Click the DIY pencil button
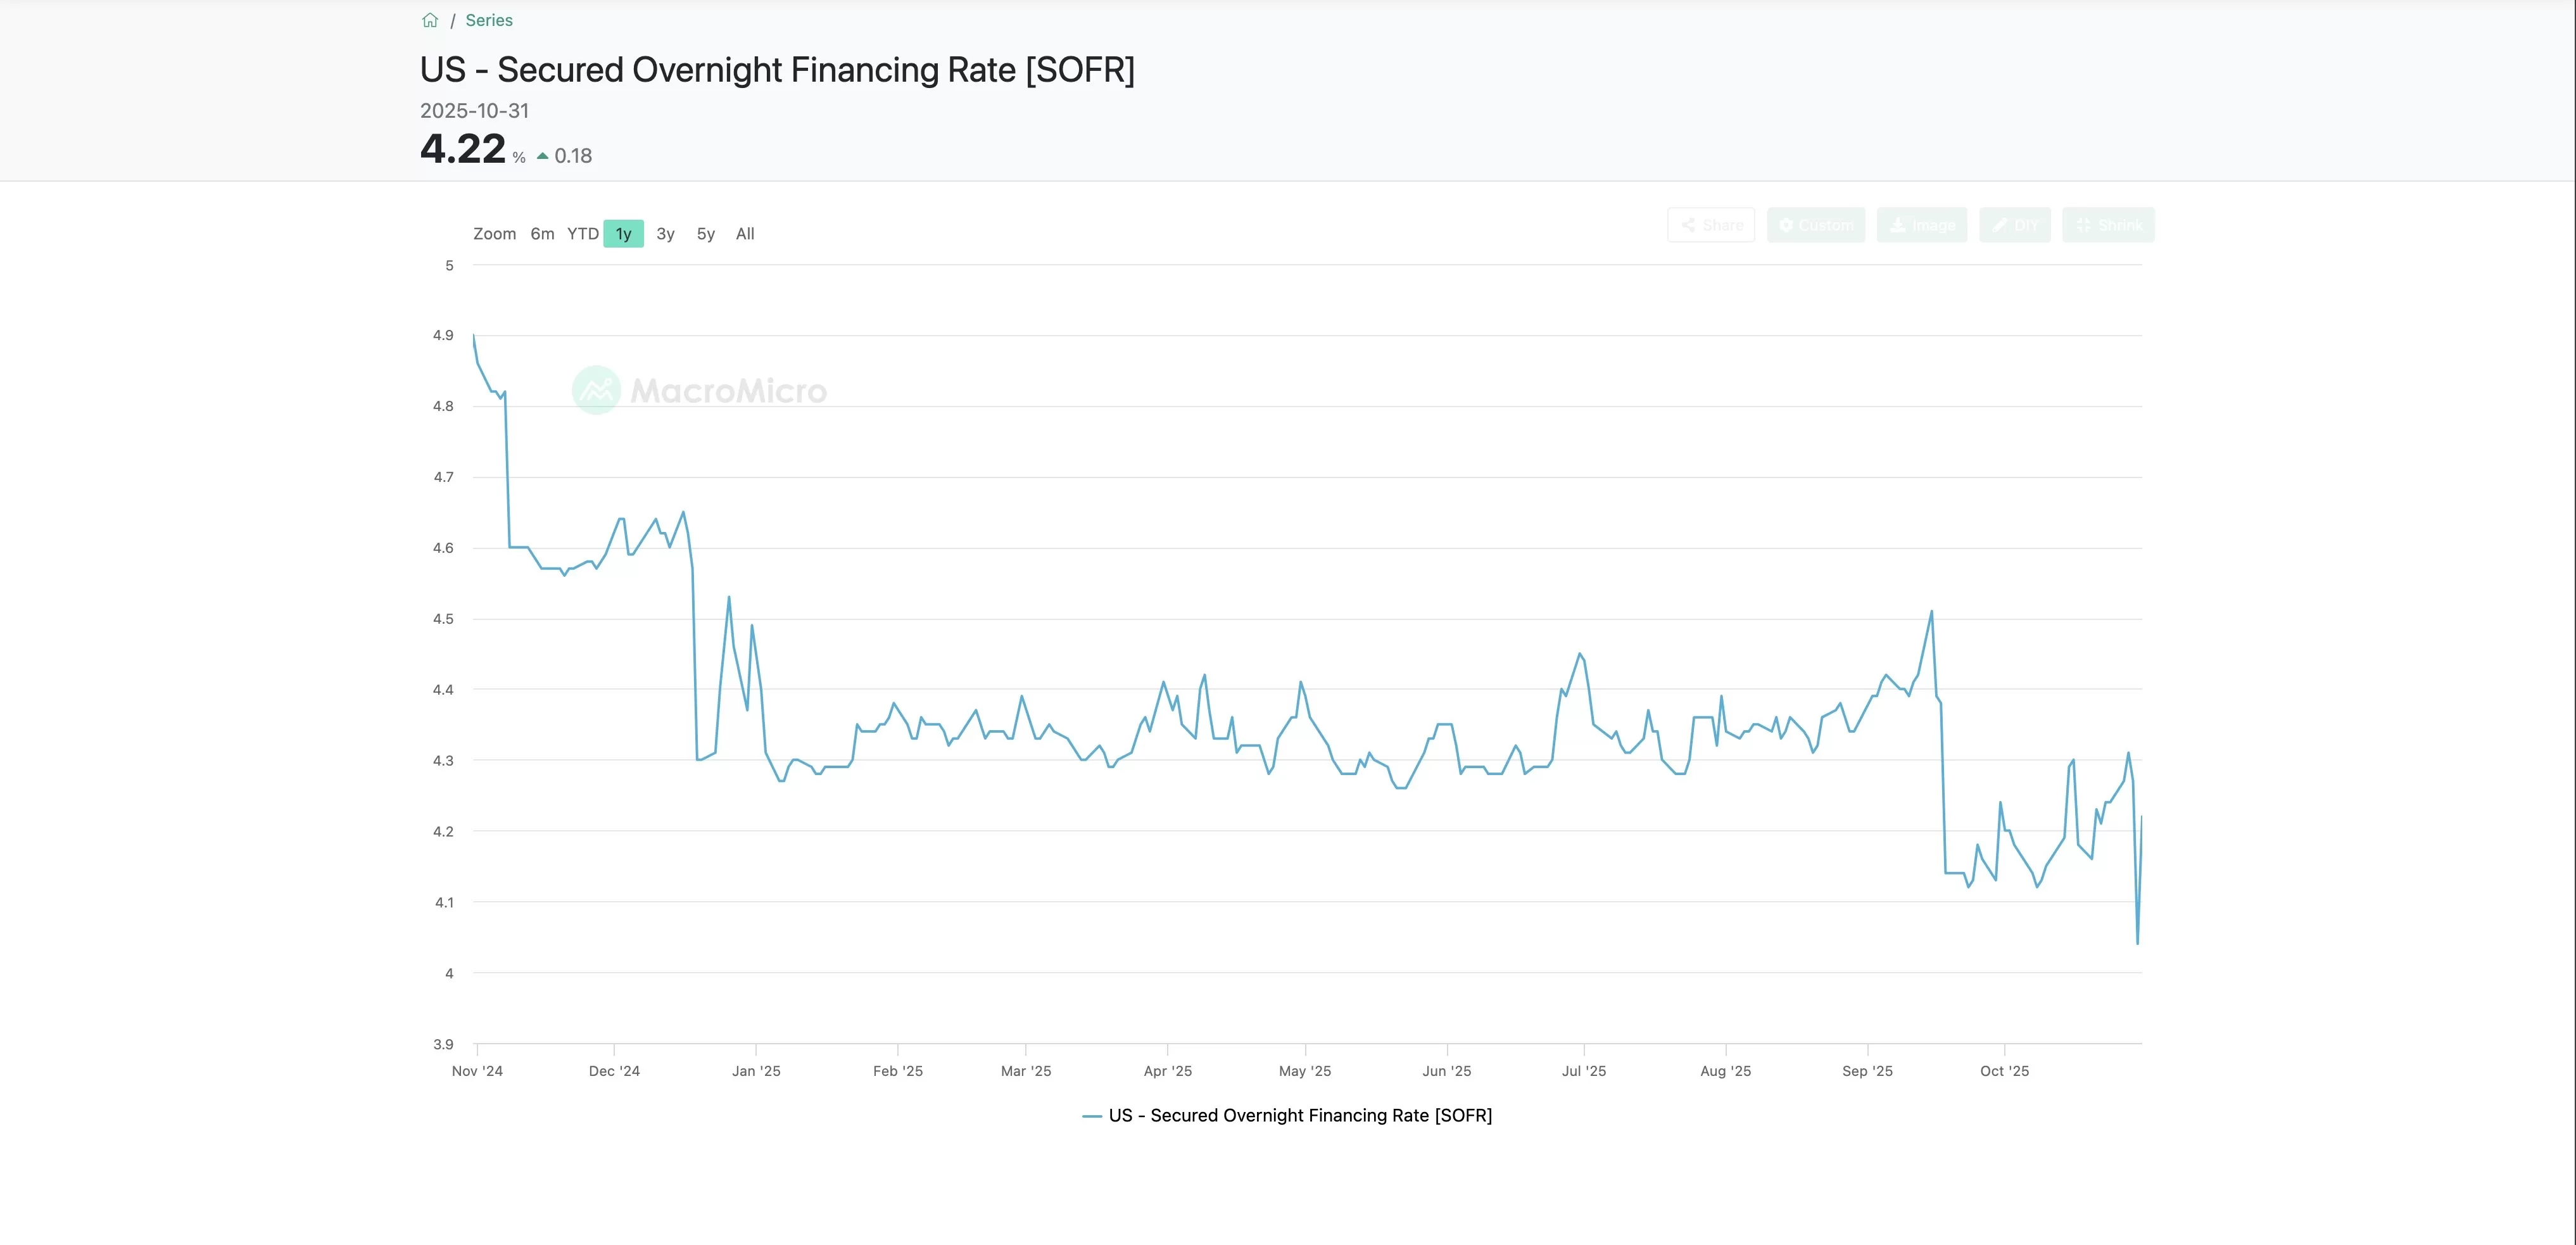The image size is (2576, 1245). click(x=2014, y=225)
